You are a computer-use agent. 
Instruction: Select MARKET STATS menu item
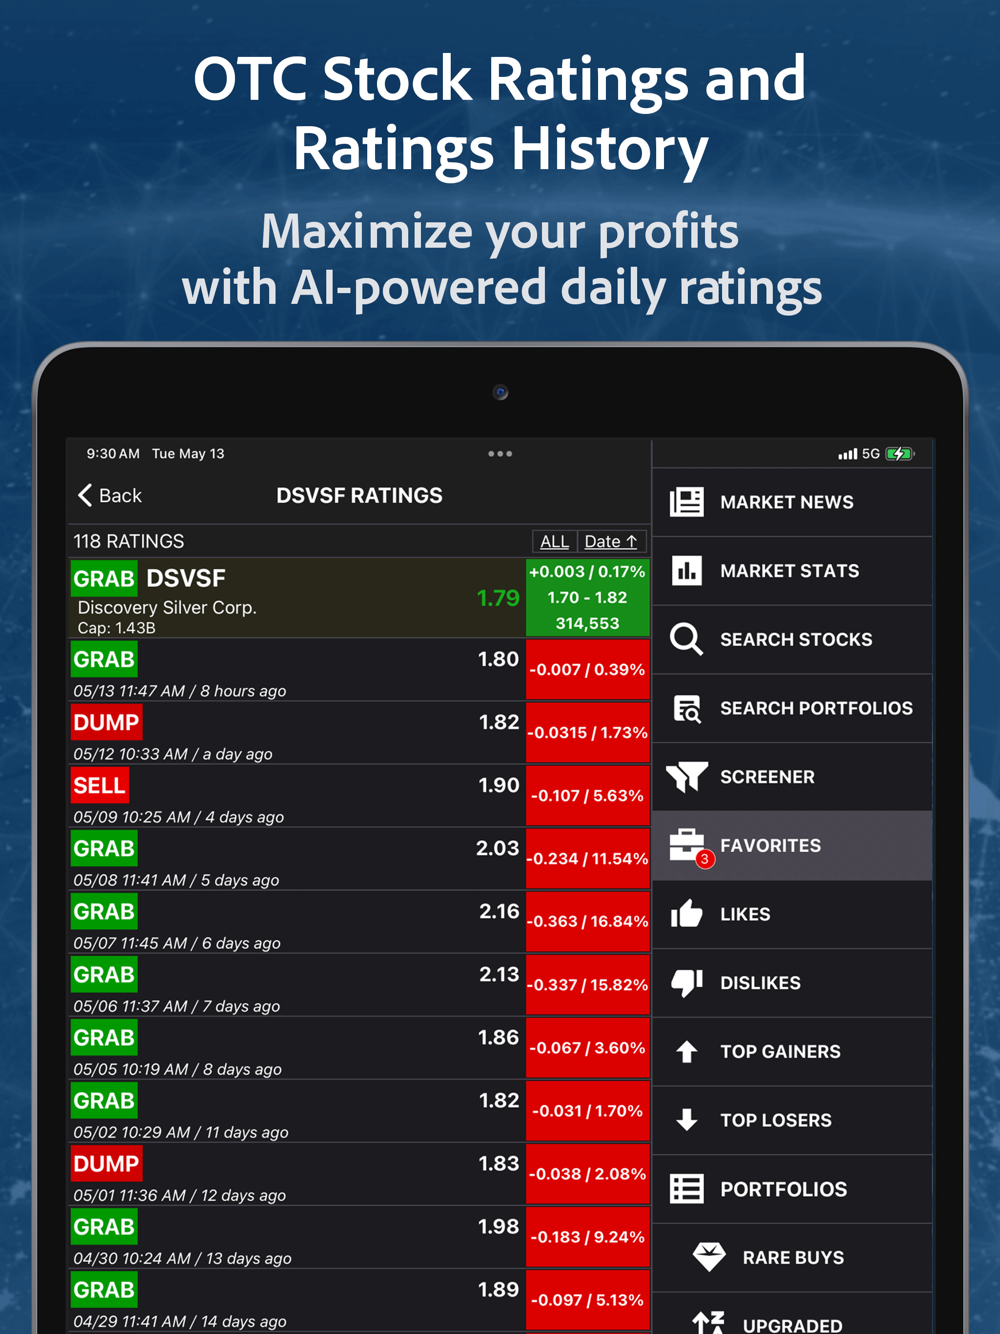[792, 571]
